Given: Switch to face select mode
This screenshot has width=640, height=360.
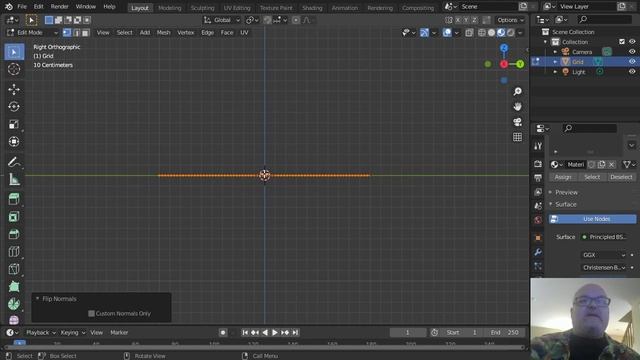Looking at the screenshot, I should tap(85, 33).
